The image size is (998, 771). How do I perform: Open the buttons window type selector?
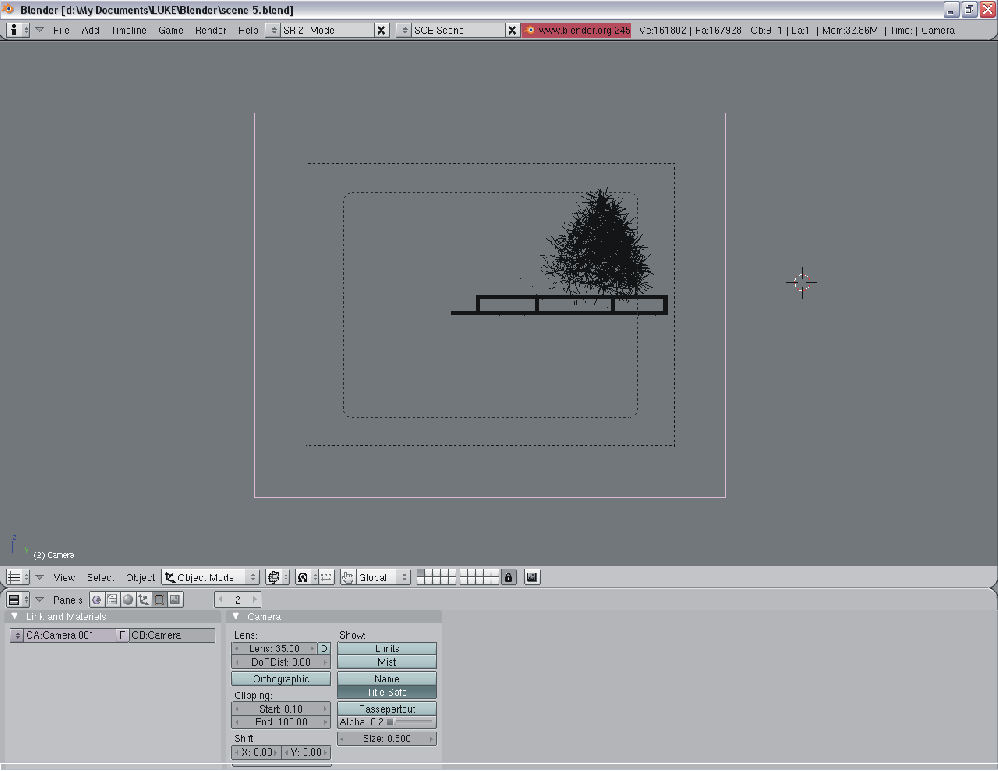click(x=18, y=600)
